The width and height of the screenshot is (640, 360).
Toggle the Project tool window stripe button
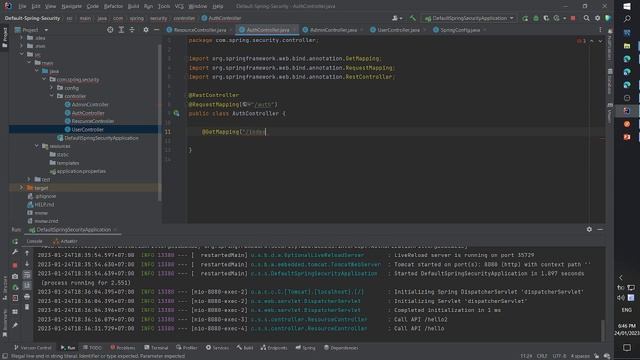click(x=4, y=38)
